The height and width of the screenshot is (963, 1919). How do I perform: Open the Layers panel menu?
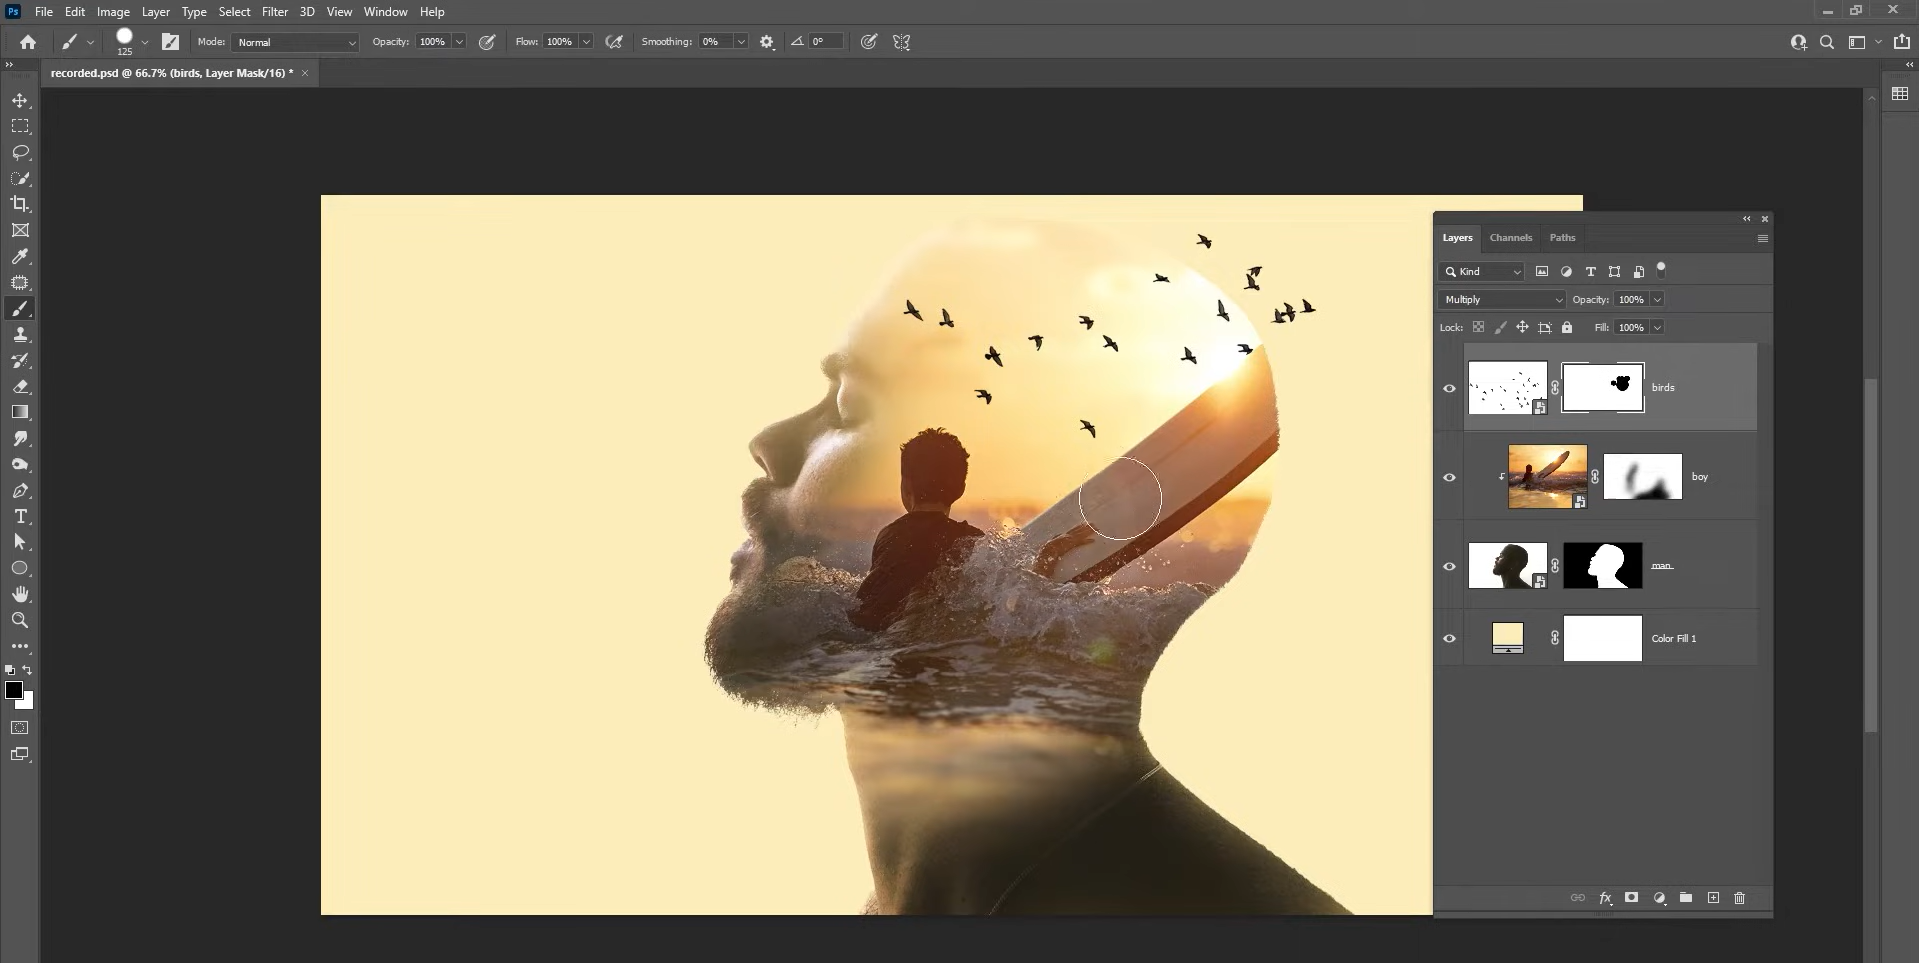(x=1762, y=239)
